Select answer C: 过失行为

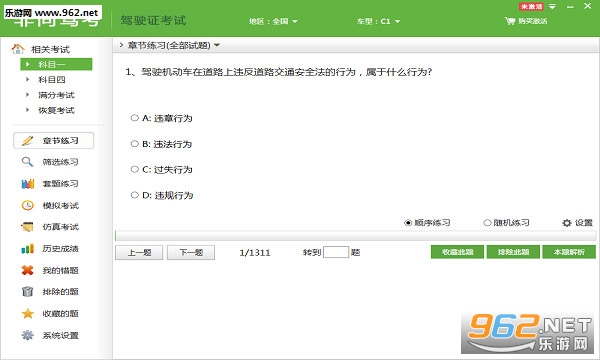pos(134,169)
